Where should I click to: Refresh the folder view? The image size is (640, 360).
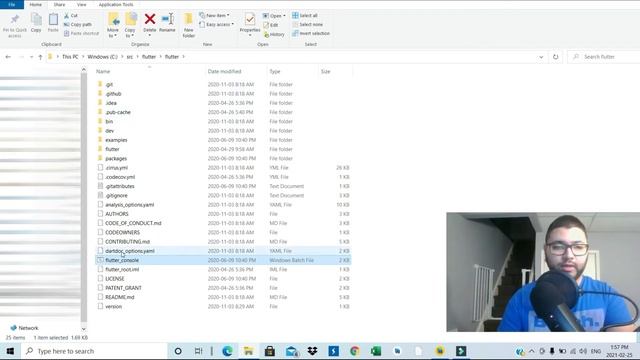click(556, 57)
